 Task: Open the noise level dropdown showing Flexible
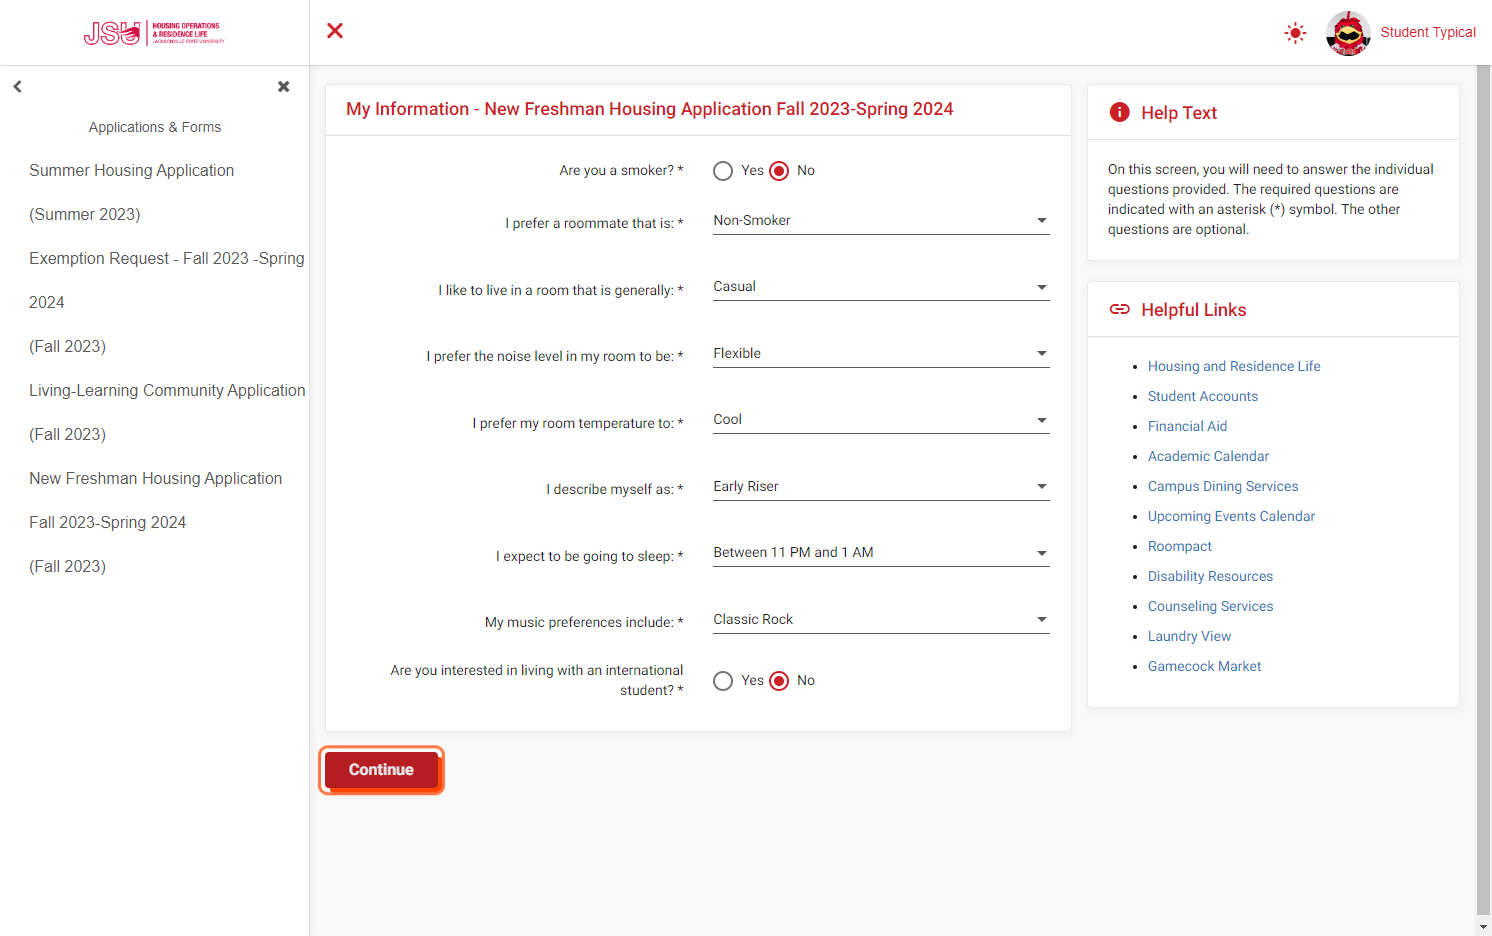881,354
